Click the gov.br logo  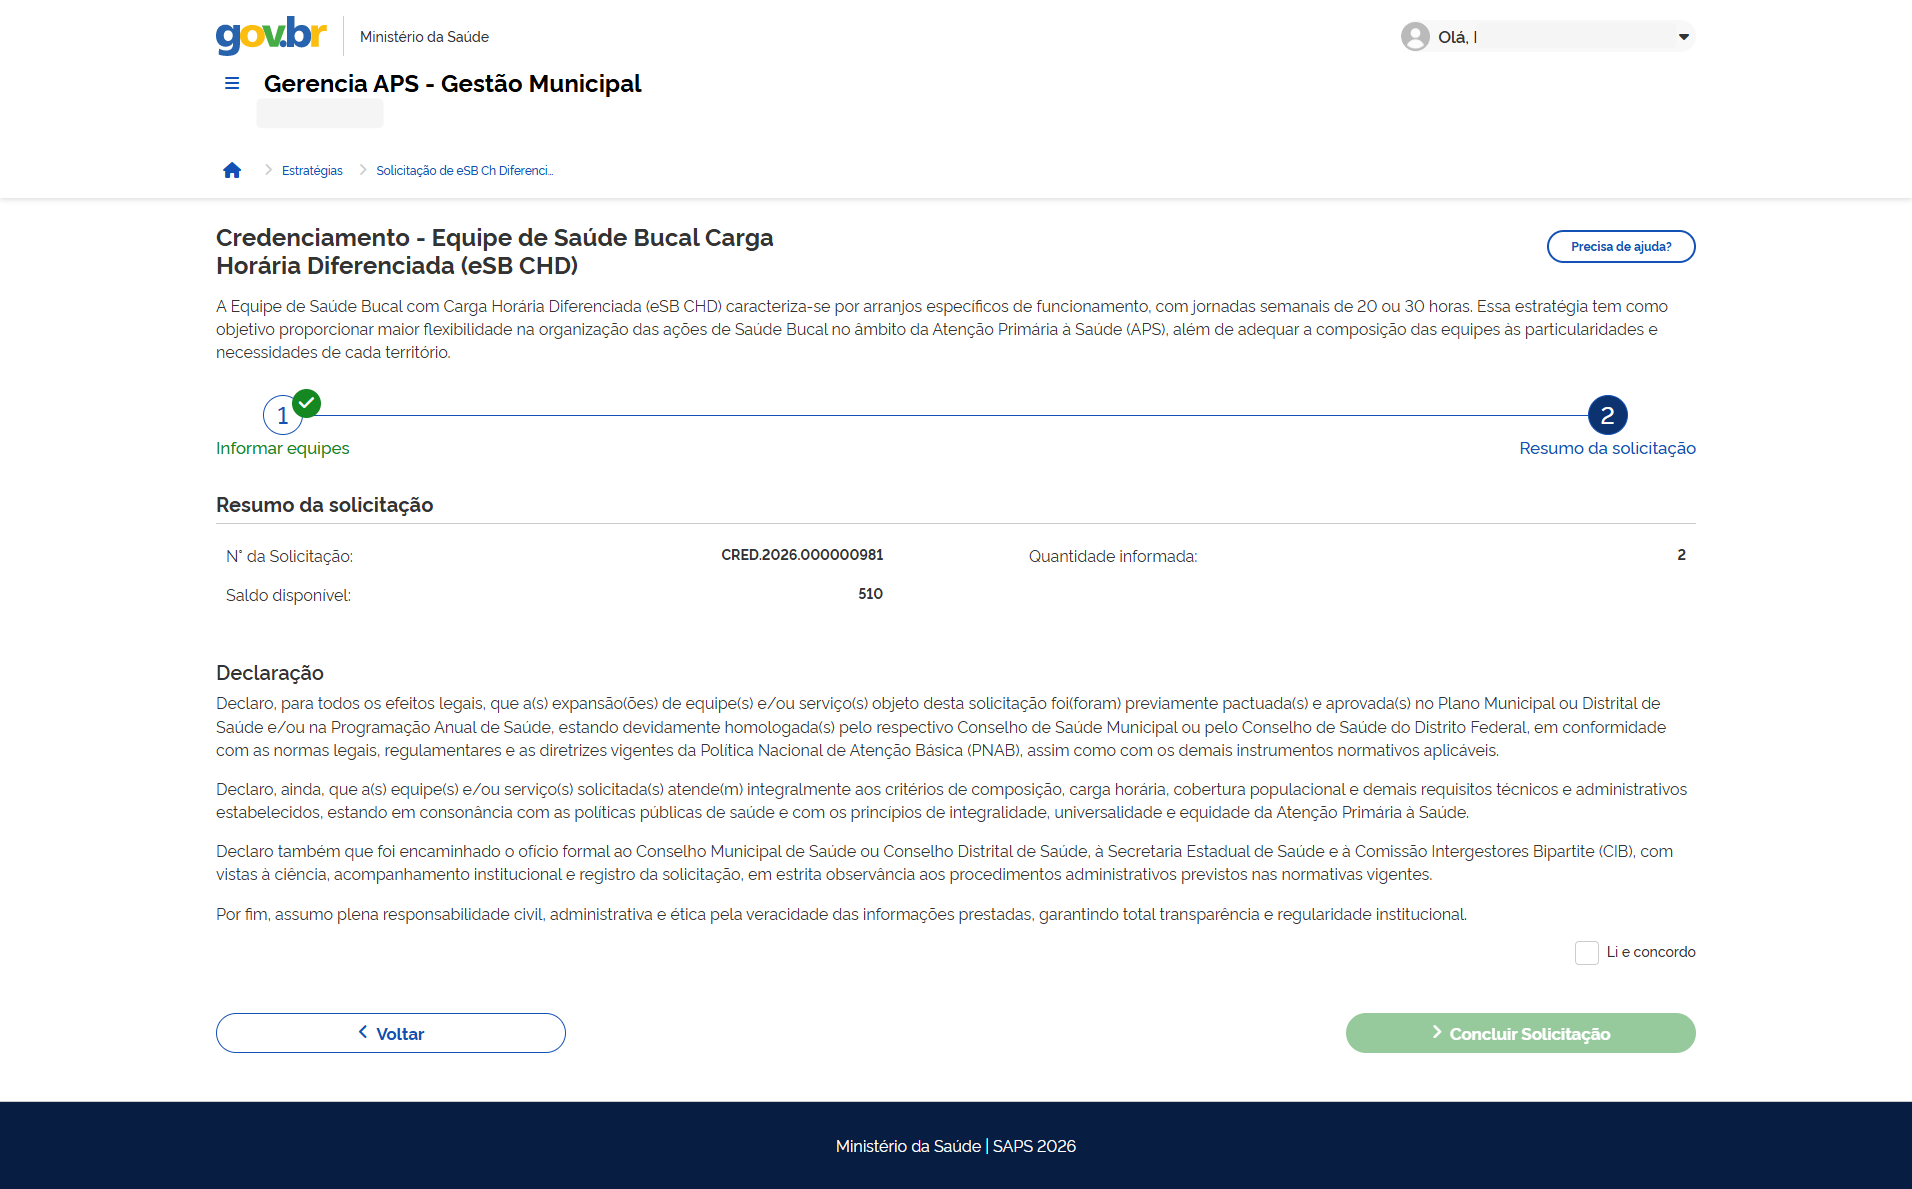click(x=271, y=36)
